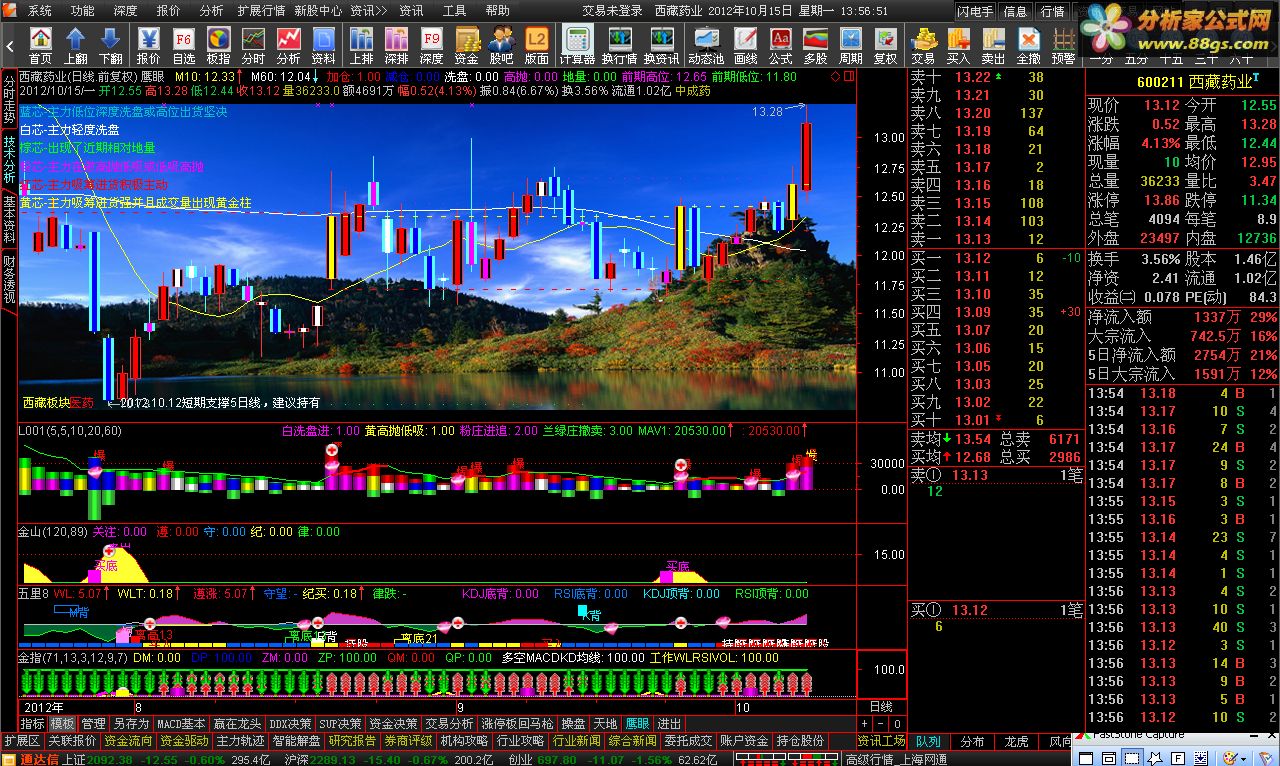Open the 板指 sector index icon
1280x766 pixels.
point(218,46)
